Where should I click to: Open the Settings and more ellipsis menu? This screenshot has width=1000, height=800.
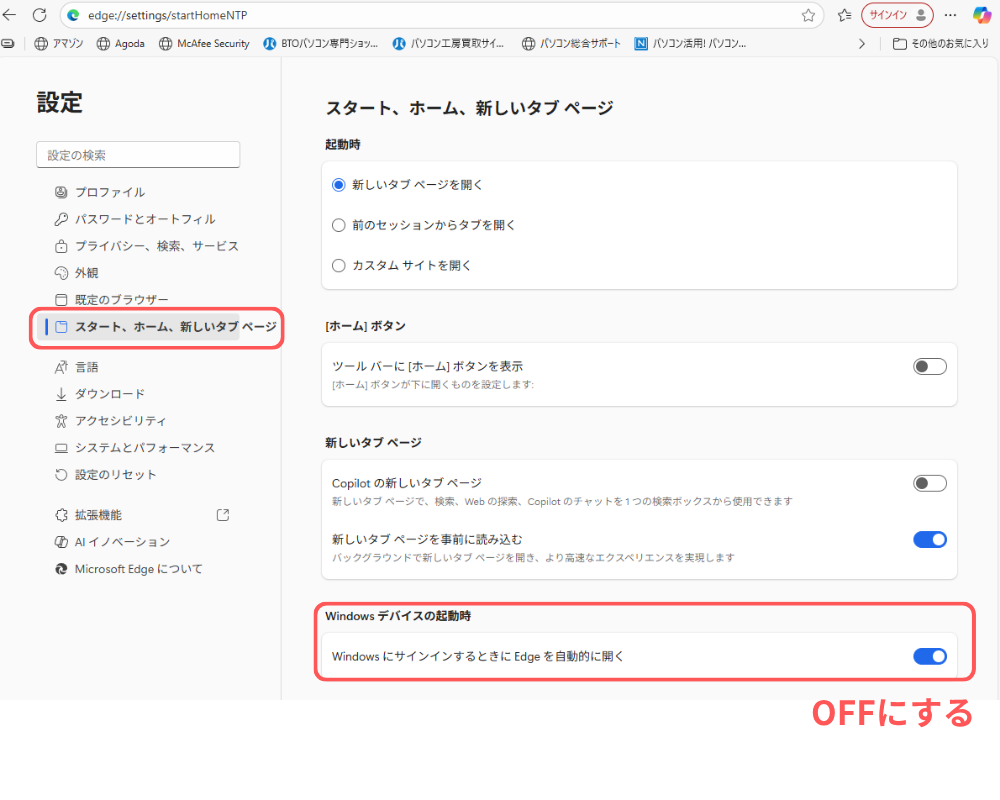click(950, 15)
